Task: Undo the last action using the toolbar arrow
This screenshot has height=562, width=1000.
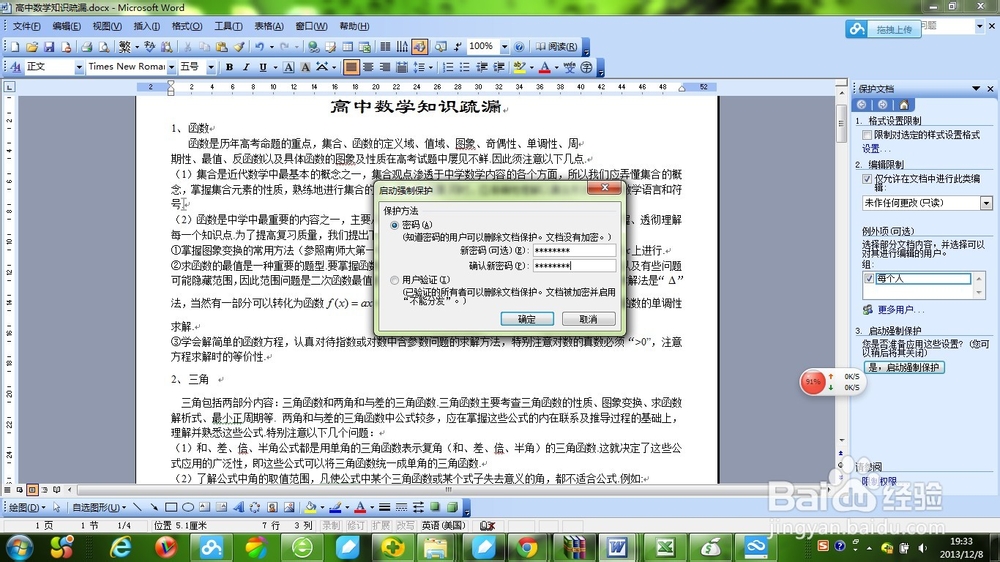Action: [259, 47]
